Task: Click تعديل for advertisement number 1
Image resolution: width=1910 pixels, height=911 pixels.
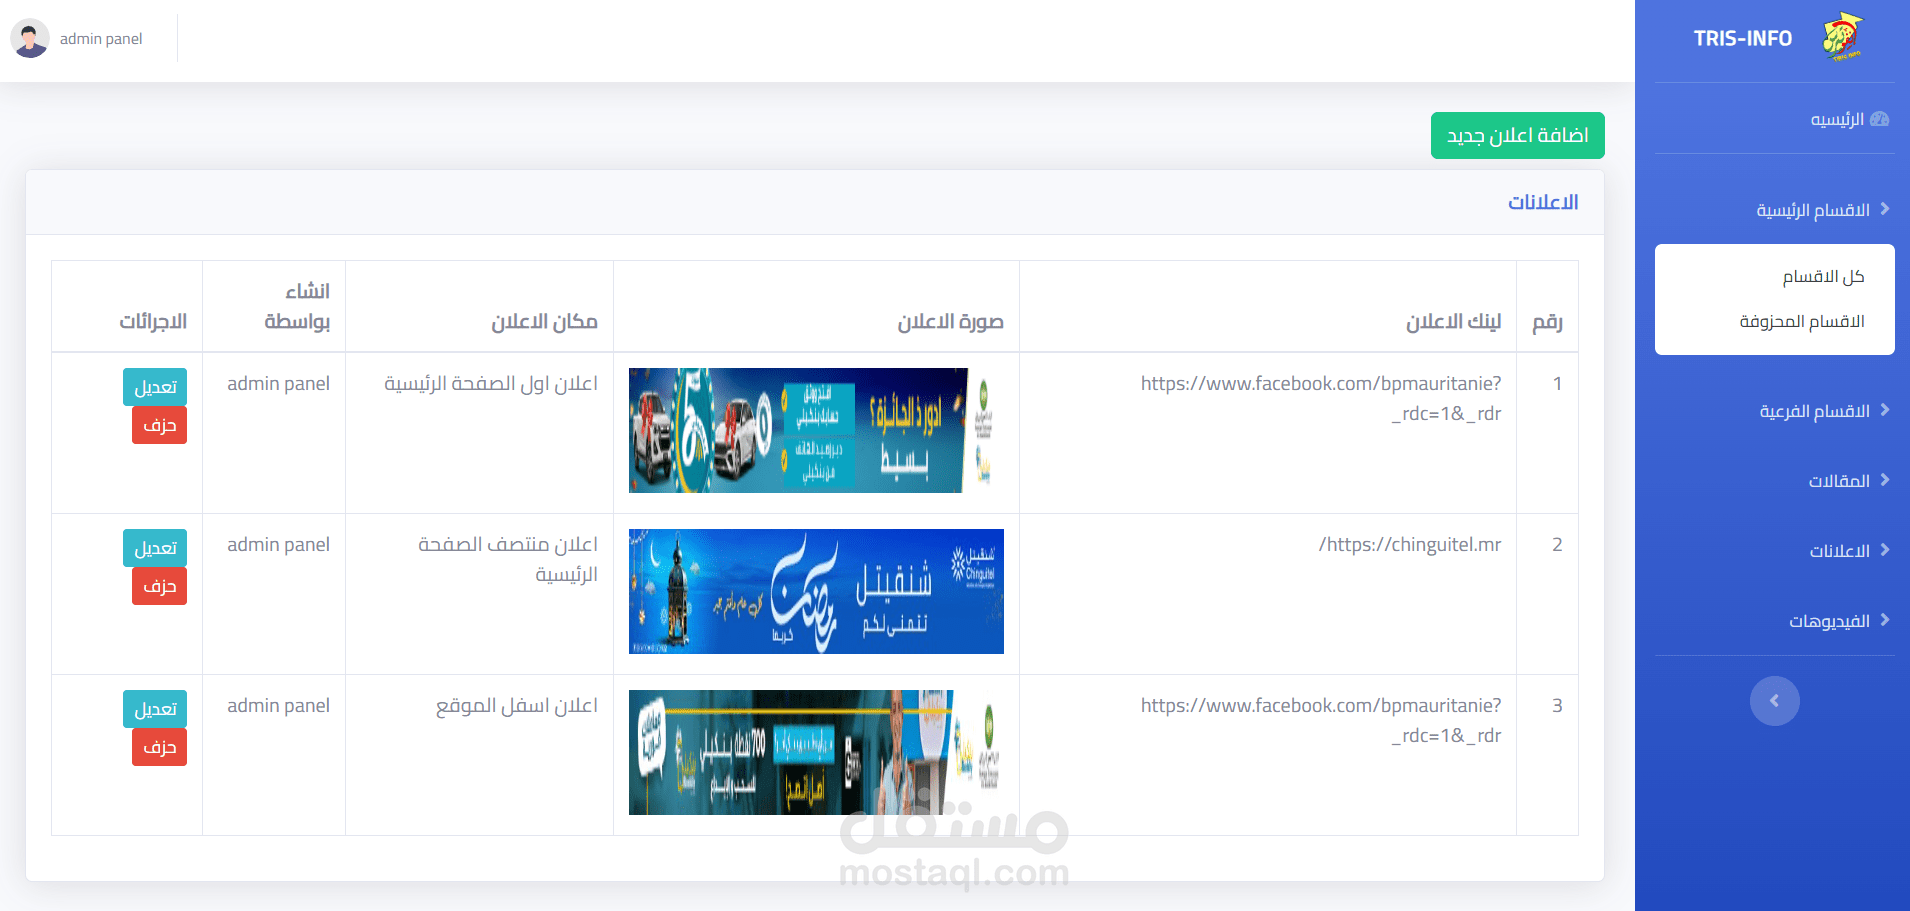Action: tap(155, 387)
